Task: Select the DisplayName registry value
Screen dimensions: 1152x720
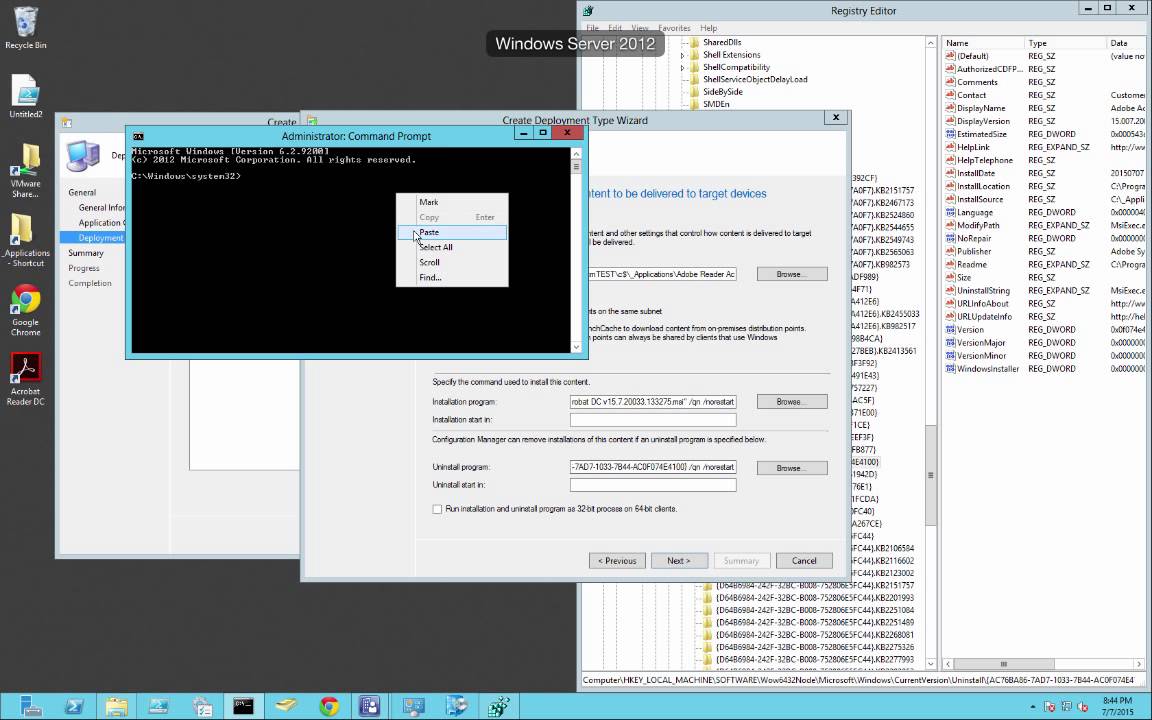Action: point(981,108)
